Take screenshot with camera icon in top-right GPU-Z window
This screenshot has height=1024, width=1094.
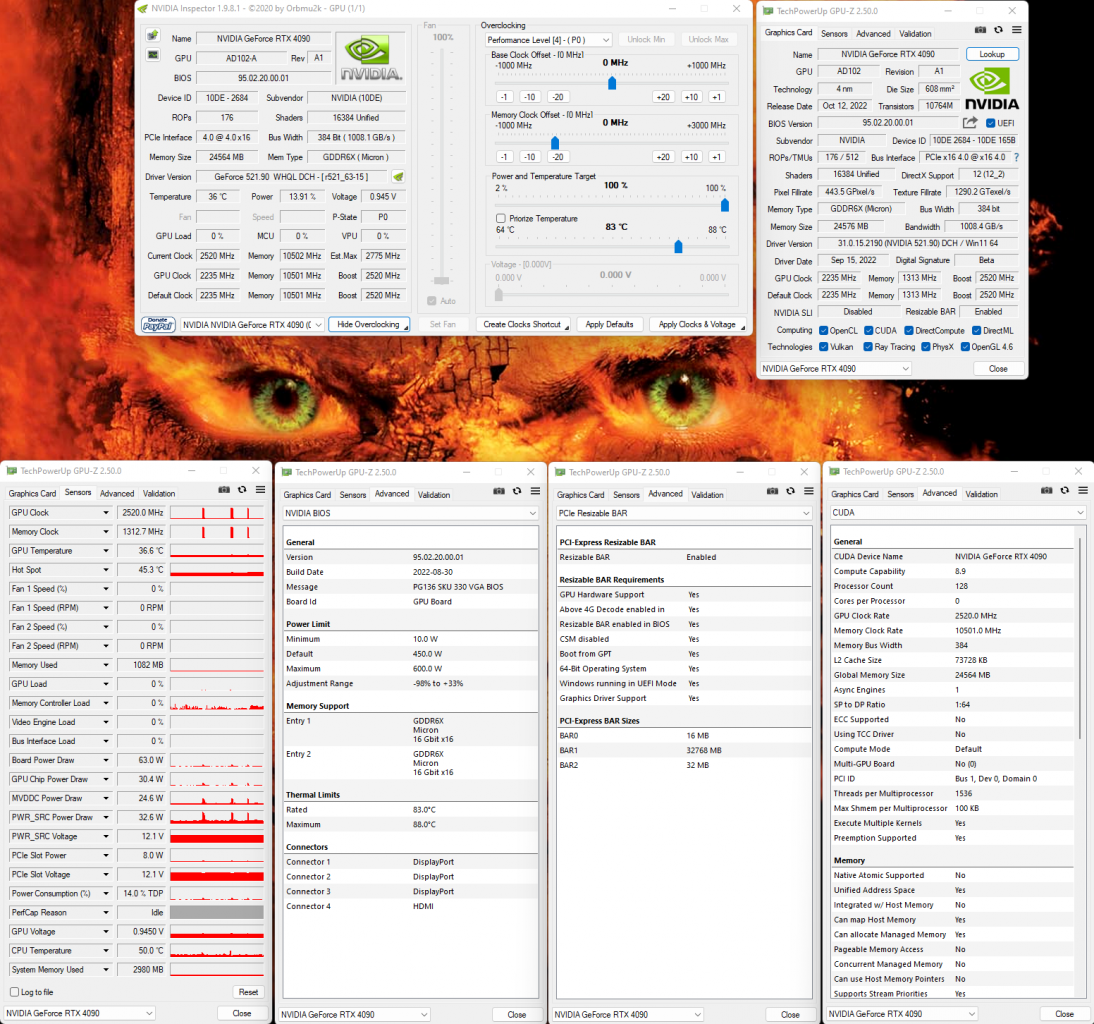[980, 30]
